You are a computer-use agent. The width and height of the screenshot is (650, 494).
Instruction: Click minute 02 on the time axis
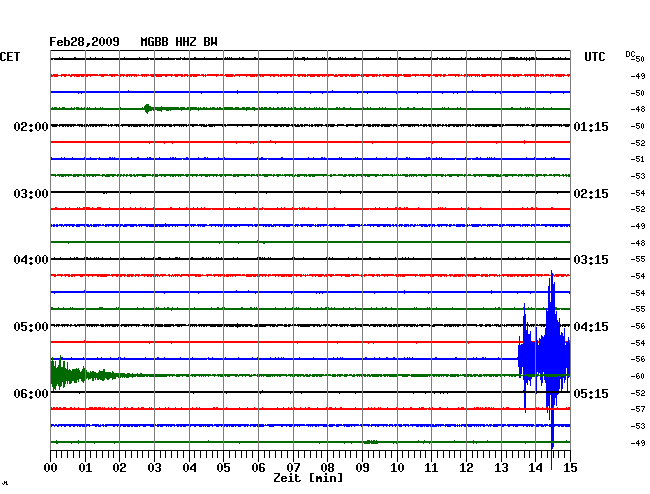119,467
